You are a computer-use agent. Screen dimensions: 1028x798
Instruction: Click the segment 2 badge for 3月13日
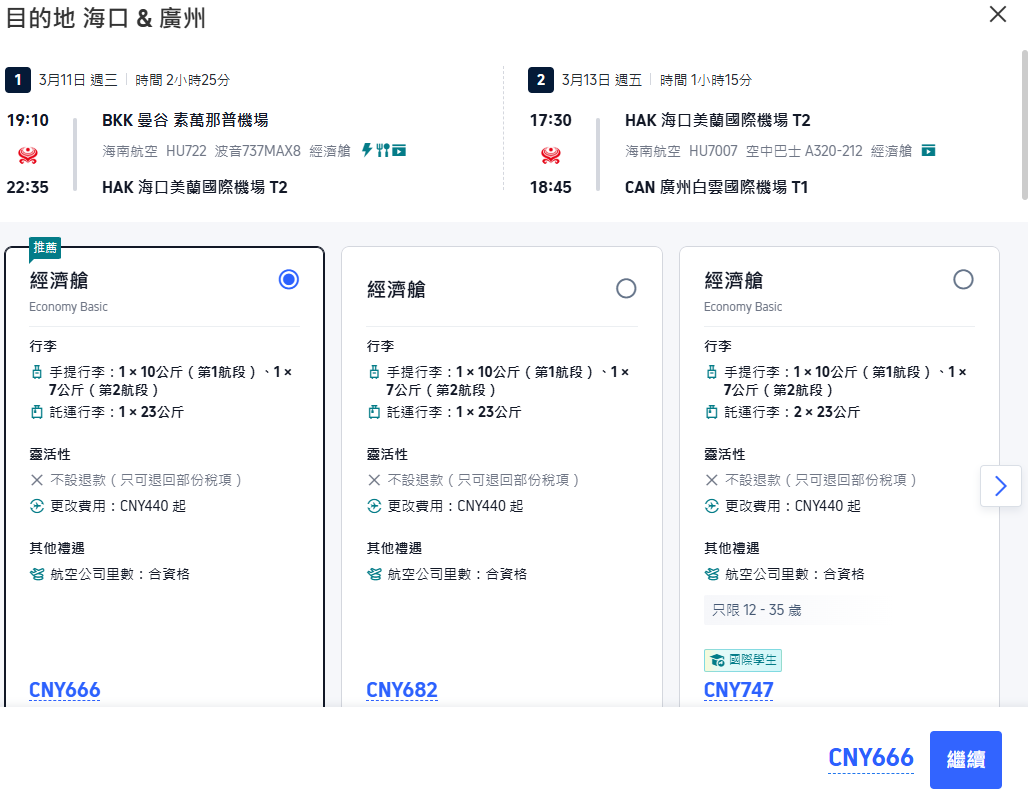coord(540,80)
